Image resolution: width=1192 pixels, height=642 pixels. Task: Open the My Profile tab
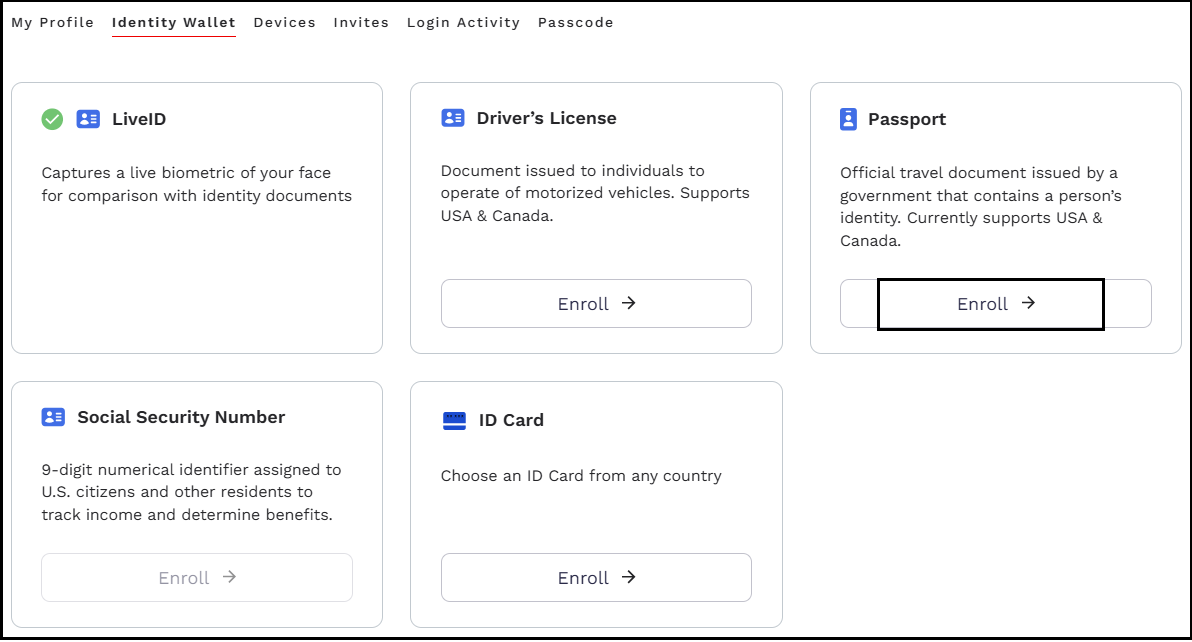click(52, 22)
